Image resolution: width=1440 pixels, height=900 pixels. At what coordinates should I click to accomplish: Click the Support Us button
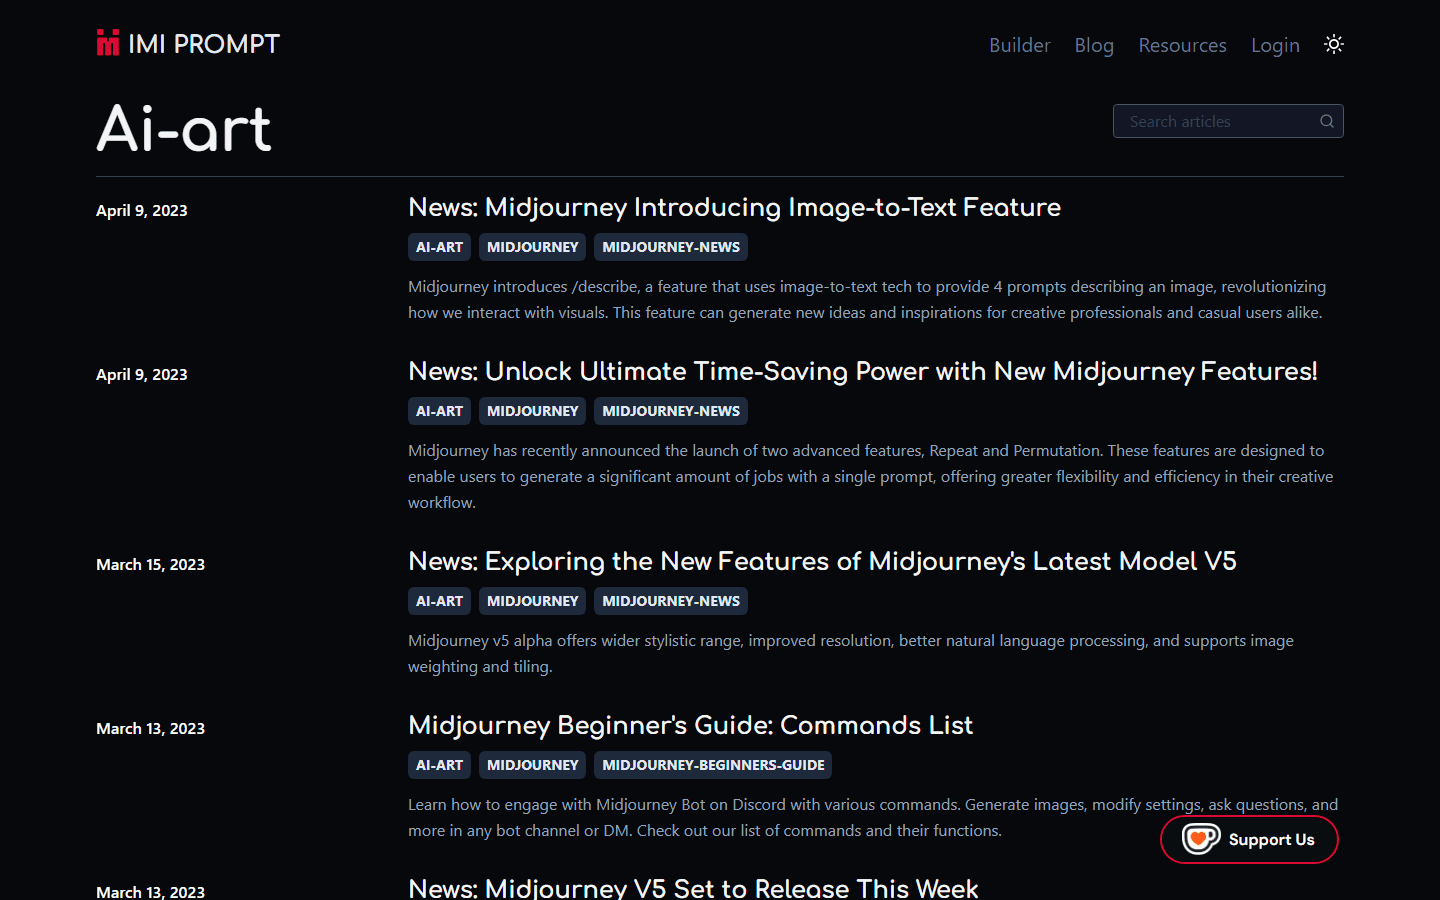pos(1249,839)
